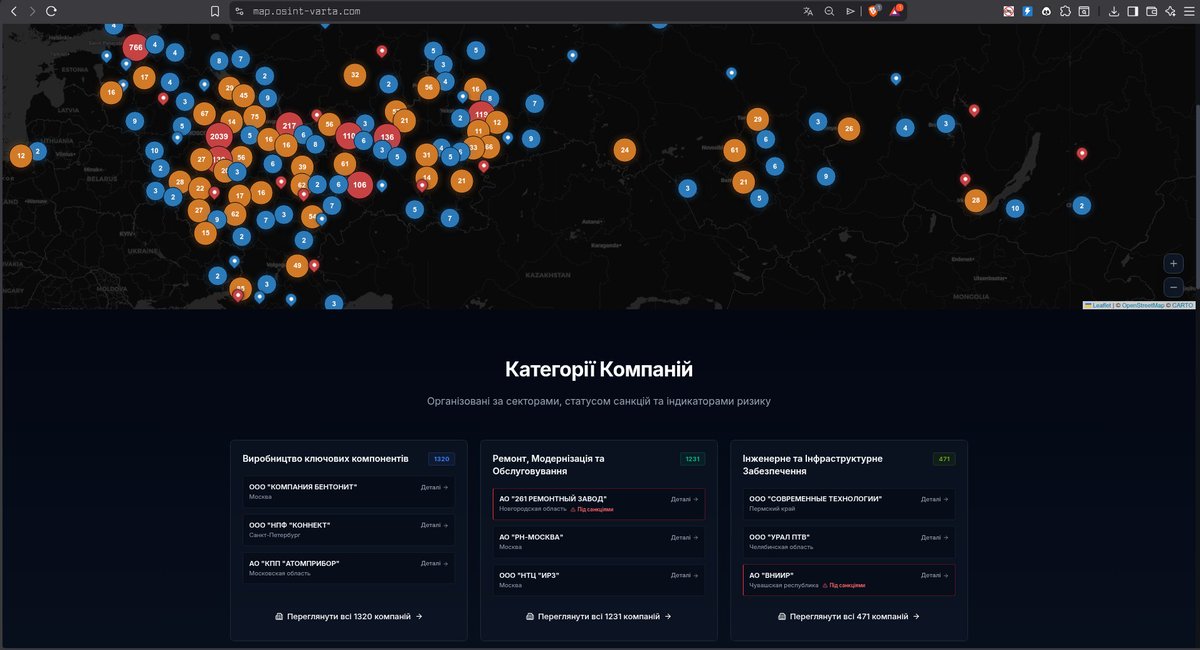This screenshot has width=1200, height=650.
Task: Click the 1231 count badge
Action: tap(692, 459)
